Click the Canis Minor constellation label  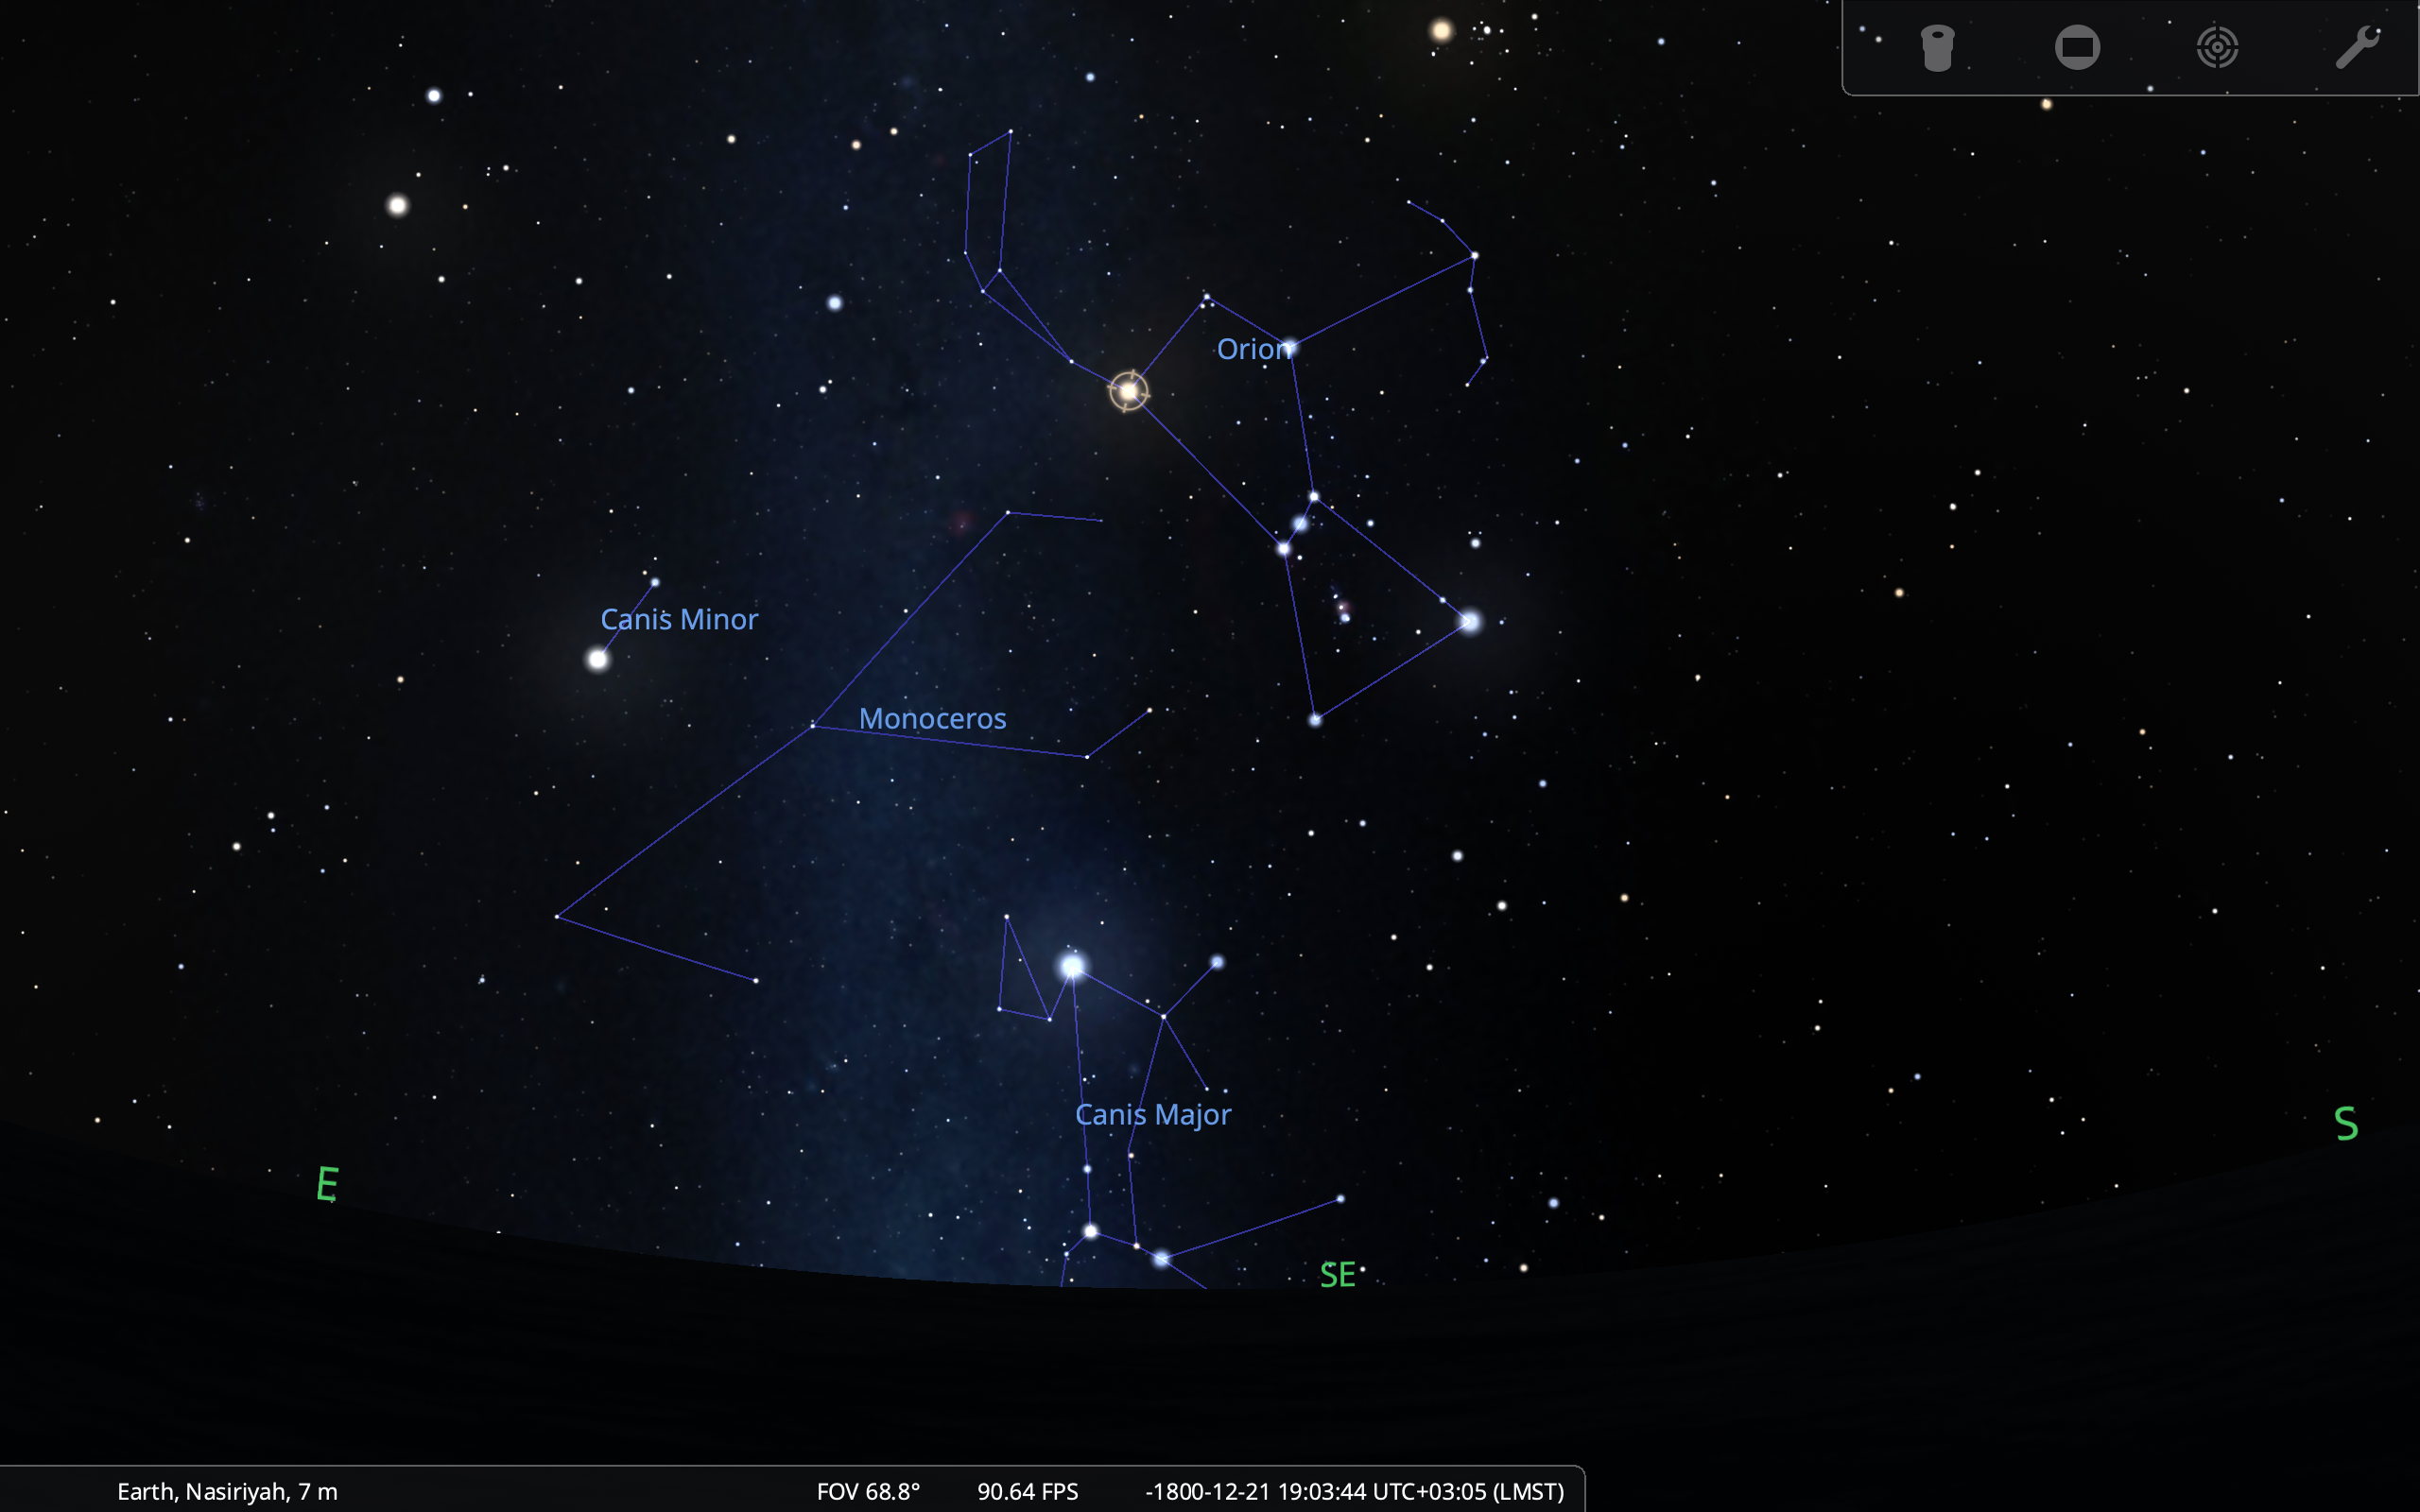(x=679, y=619)
